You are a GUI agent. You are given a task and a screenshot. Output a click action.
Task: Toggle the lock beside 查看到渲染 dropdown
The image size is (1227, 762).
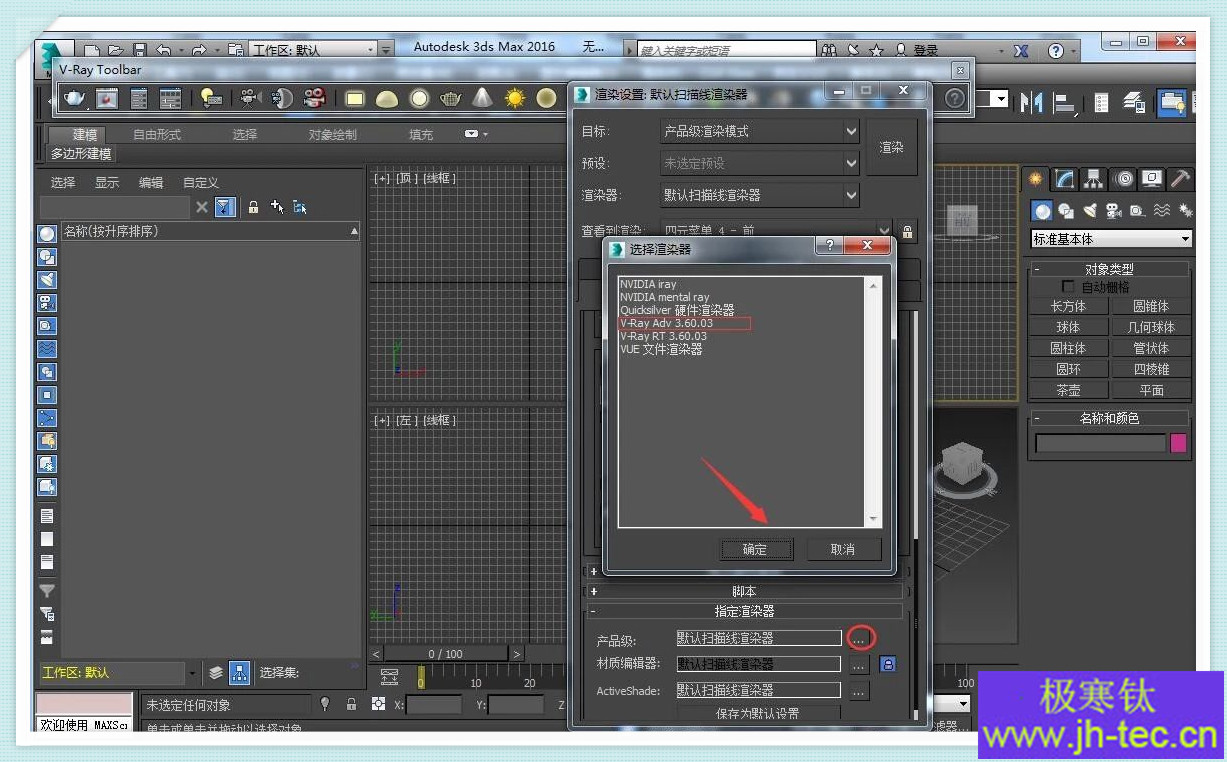[x=907, y=231]
